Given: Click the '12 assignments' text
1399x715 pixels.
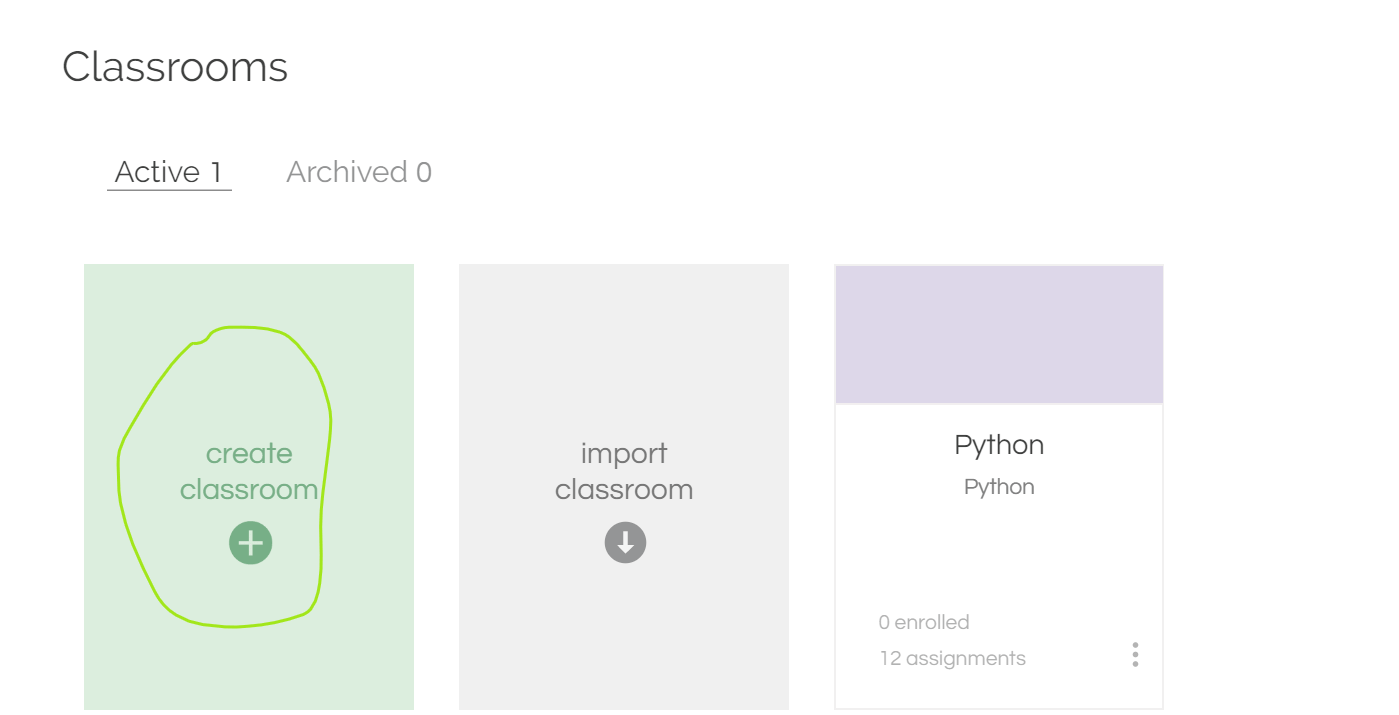Looking at the screenshot, I should pos(952,658).
